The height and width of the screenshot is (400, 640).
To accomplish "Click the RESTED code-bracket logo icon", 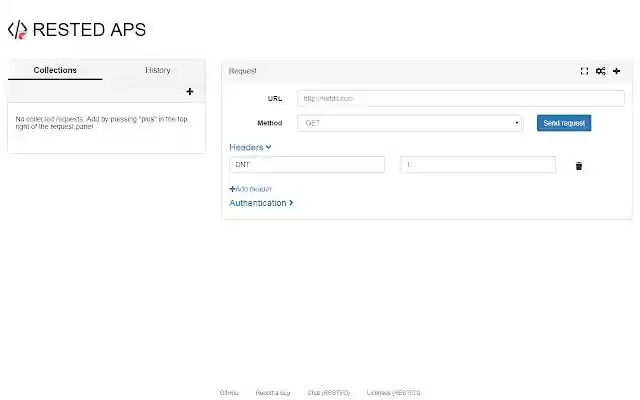I will 18,30.
